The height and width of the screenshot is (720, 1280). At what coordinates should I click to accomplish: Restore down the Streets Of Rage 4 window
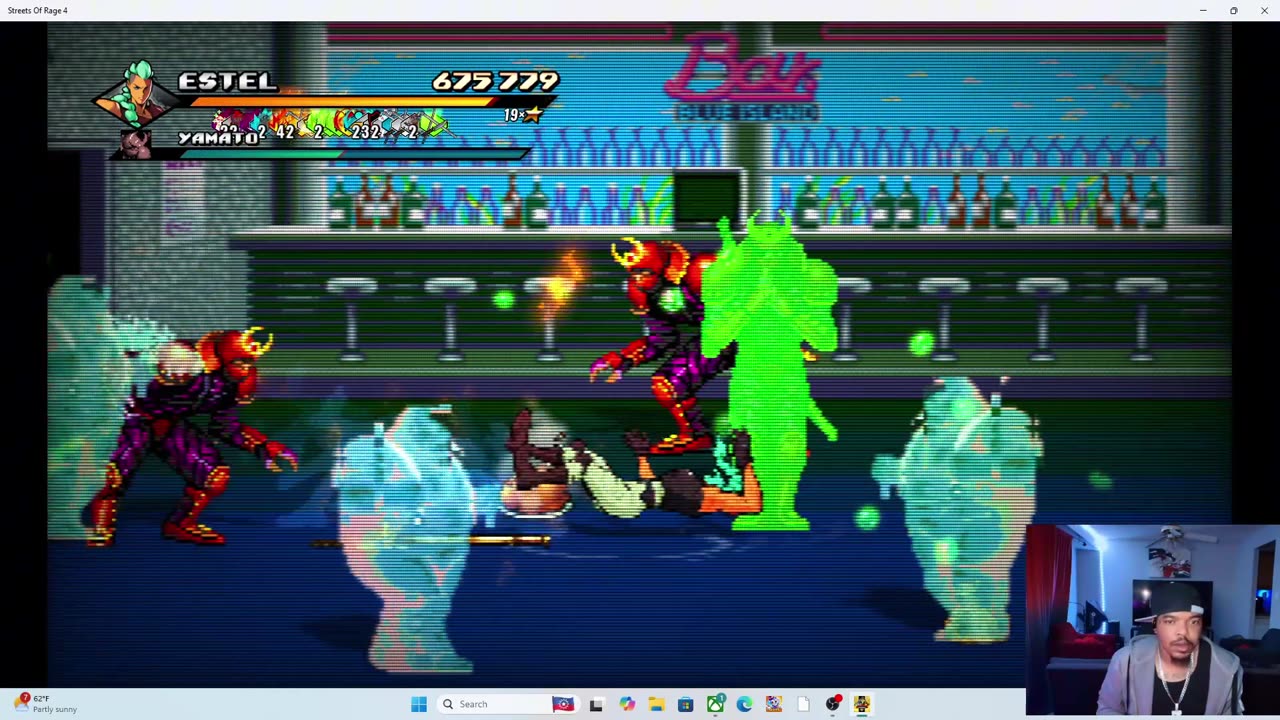[1234, 10]
